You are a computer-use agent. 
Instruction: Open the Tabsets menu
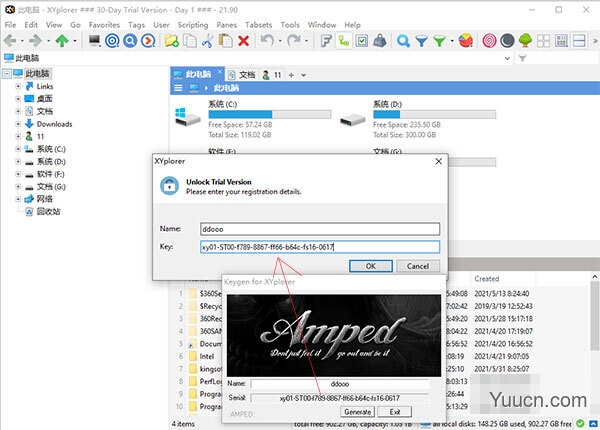click(258, 25)
